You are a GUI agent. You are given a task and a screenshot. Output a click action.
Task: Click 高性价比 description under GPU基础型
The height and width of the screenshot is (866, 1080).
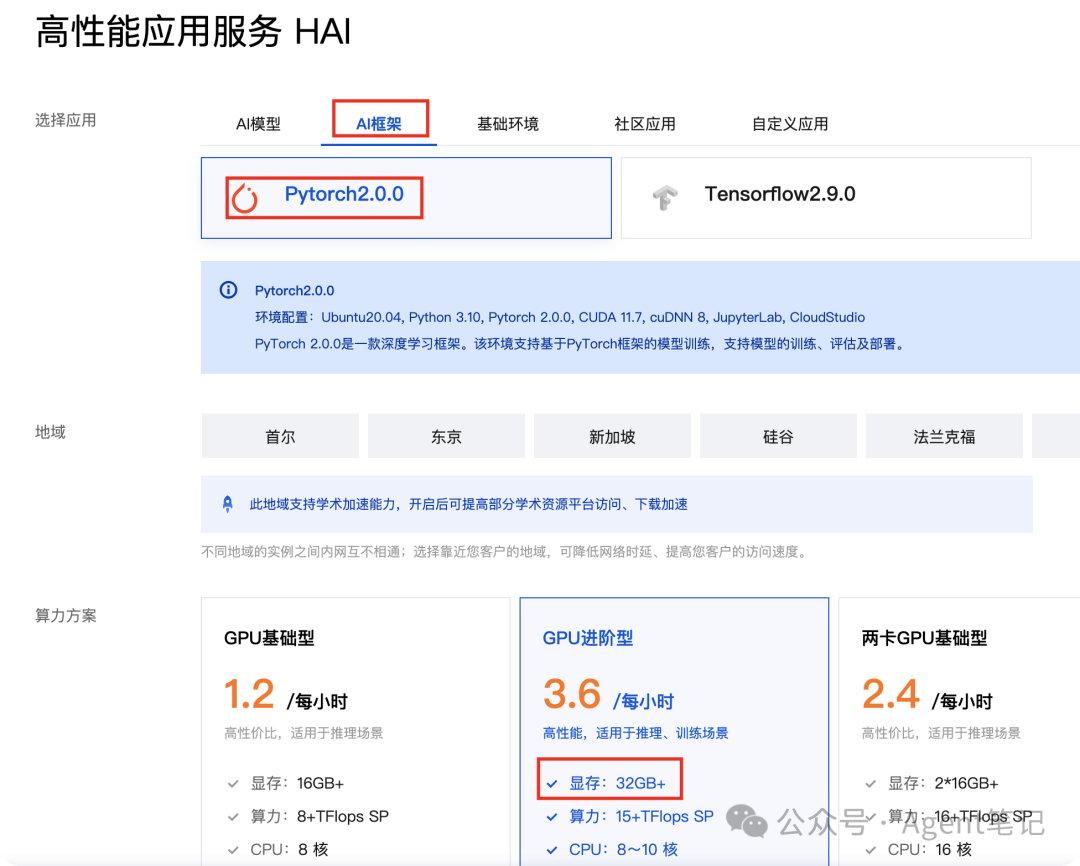point(304,733)
